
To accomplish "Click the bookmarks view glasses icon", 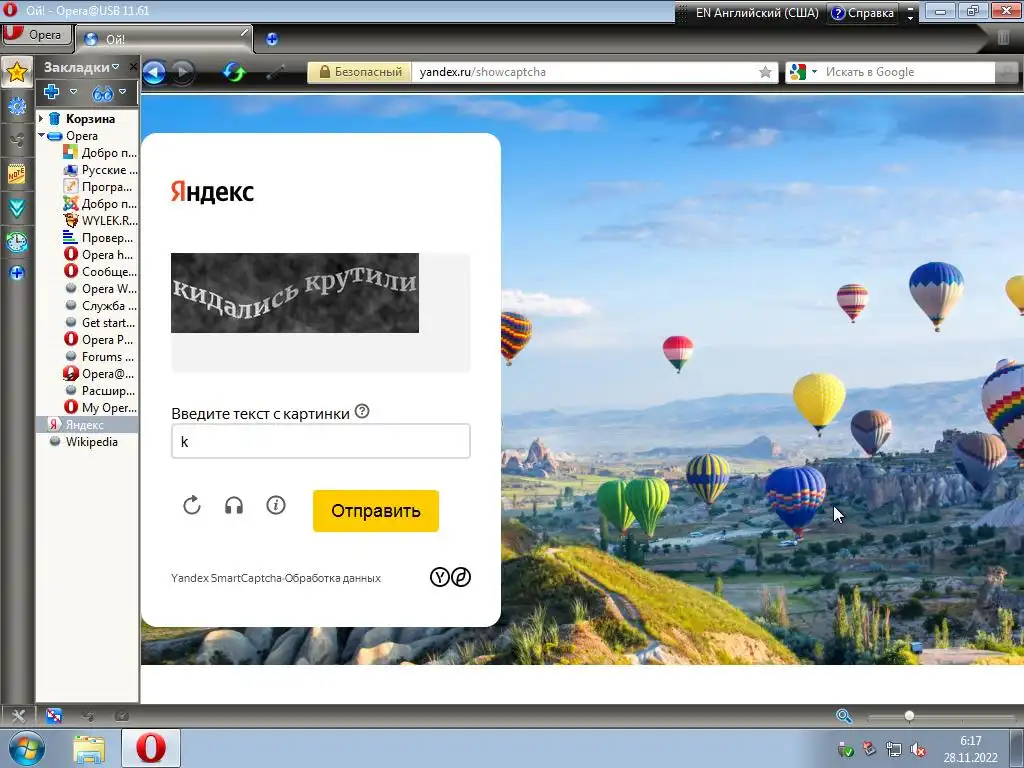I will [x=103, y=93].
